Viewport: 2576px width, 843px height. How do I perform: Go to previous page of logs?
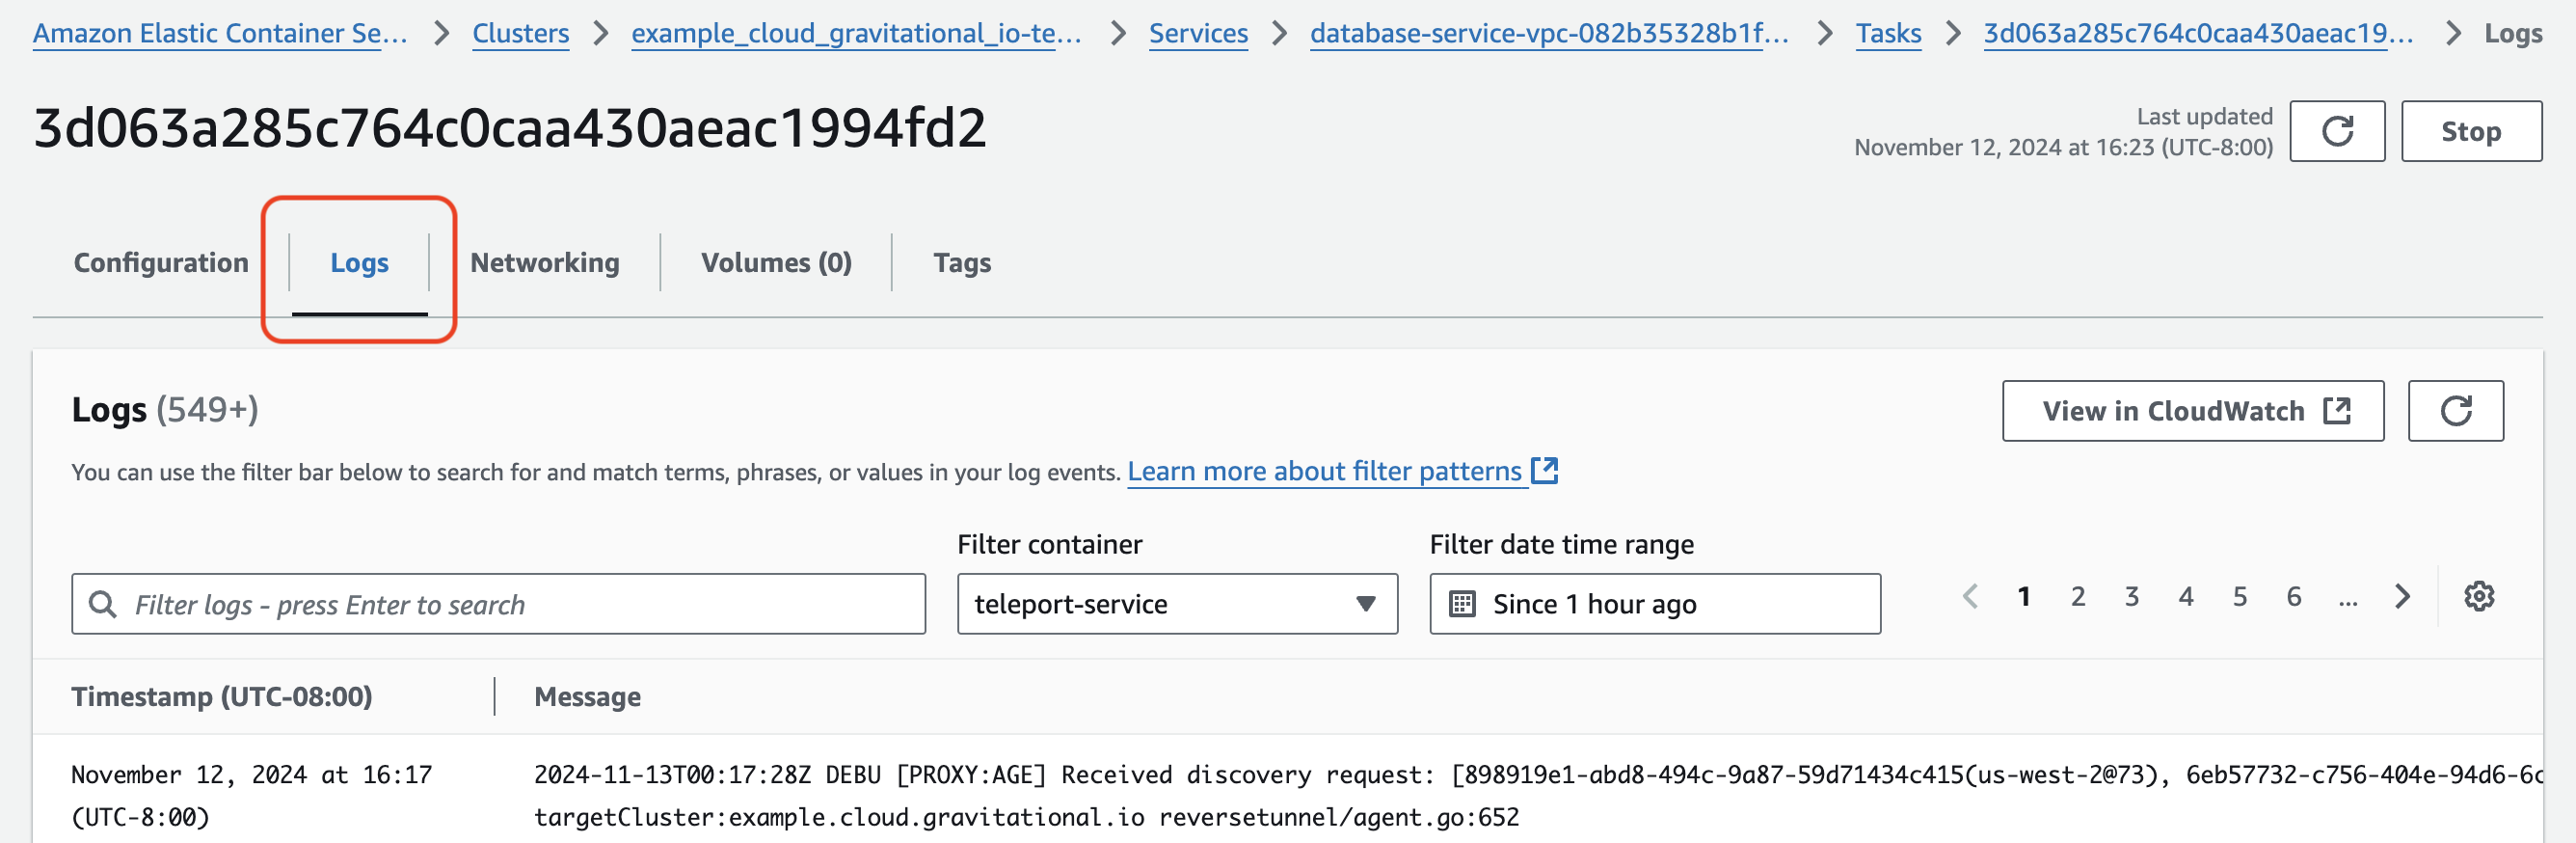tap(1969, 597)
